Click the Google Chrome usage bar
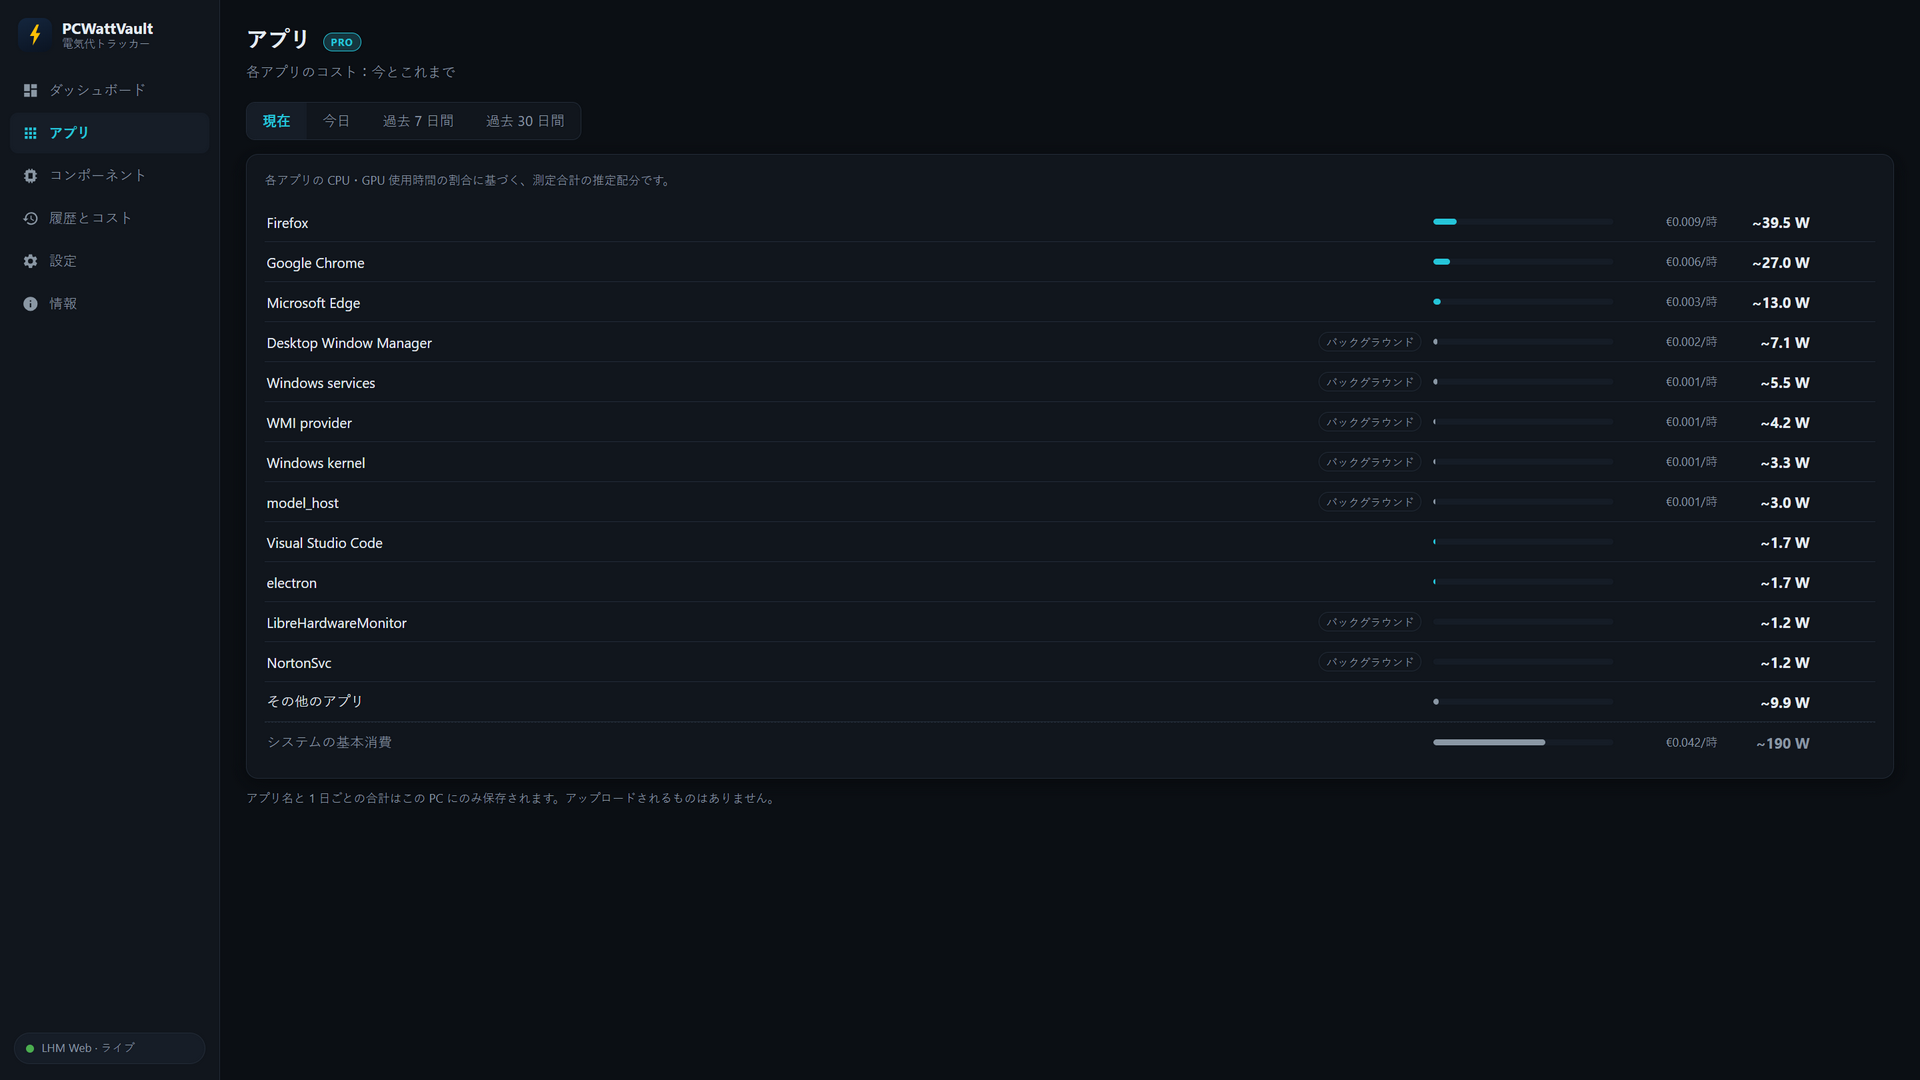Screen dimensions: 1920x1080 (x=1522, y=262)
